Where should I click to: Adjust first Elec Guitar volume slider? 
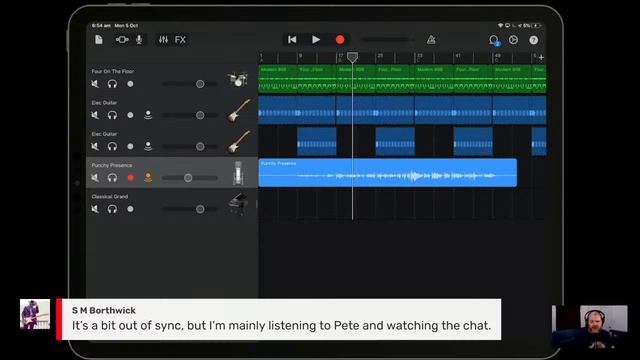(x=190, y=115)
